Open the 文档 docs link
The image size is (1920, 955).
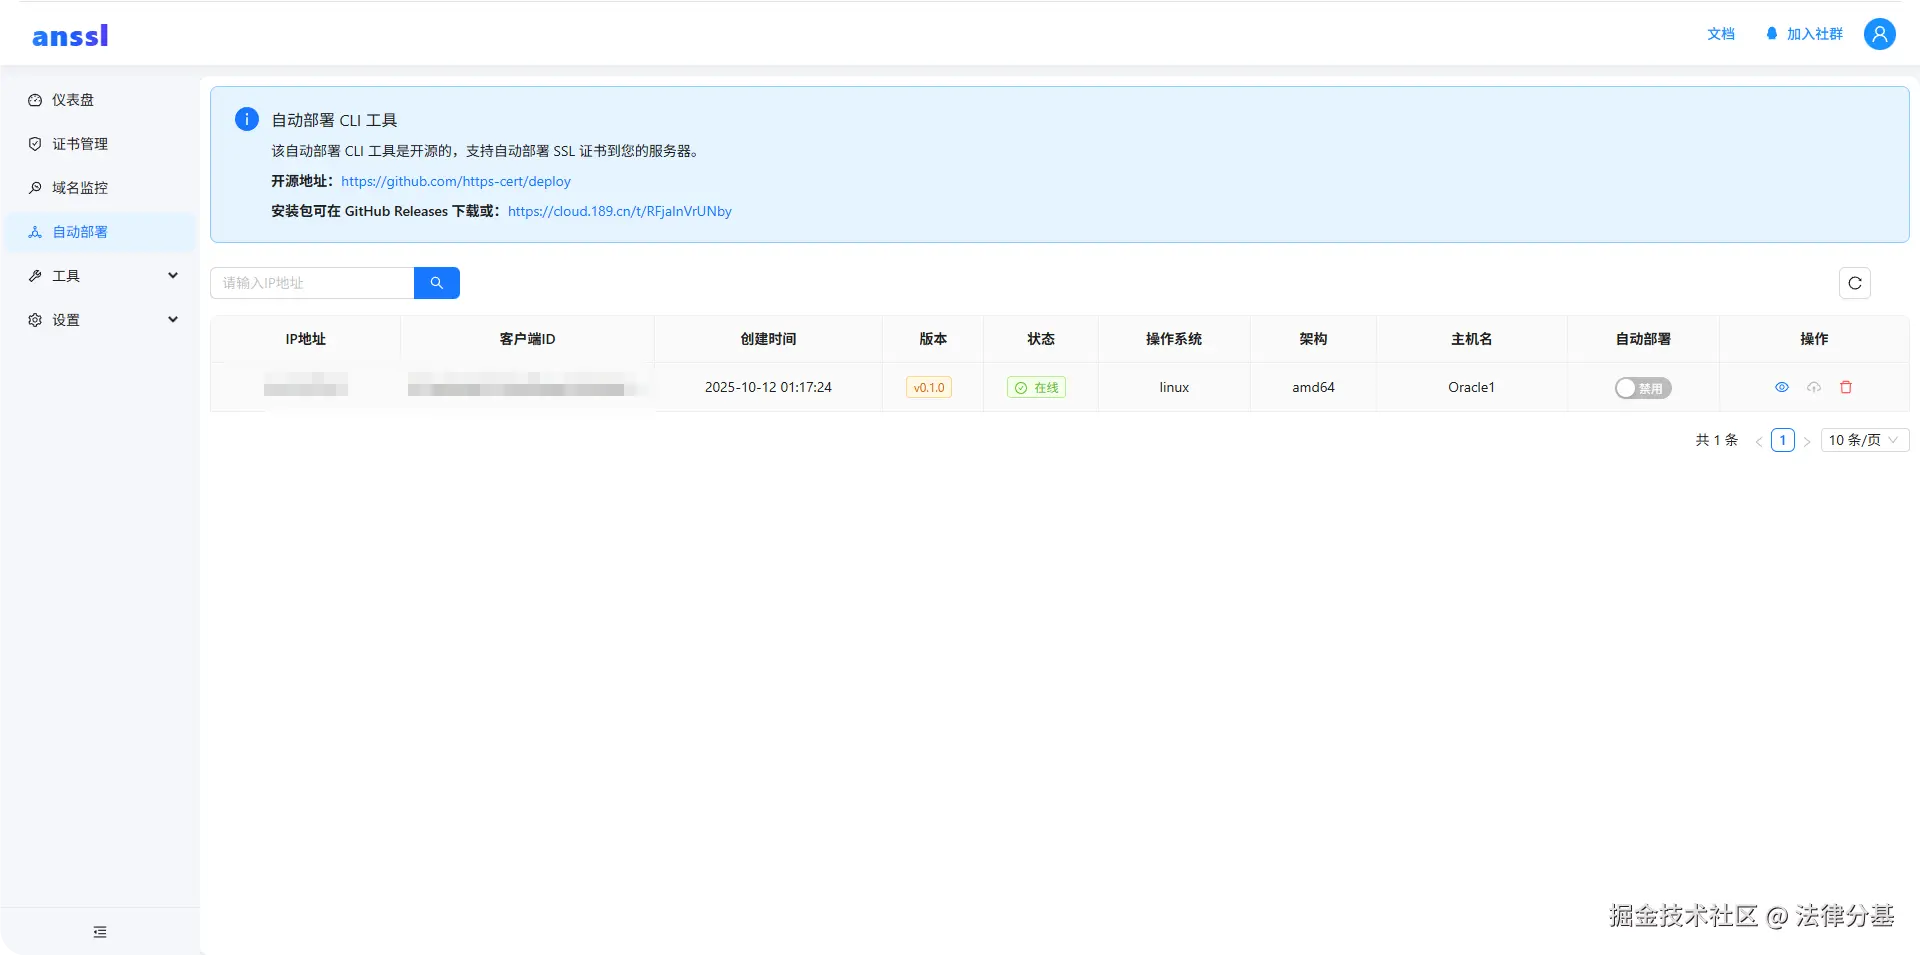pyautogui.click(x=1721, y=34)
